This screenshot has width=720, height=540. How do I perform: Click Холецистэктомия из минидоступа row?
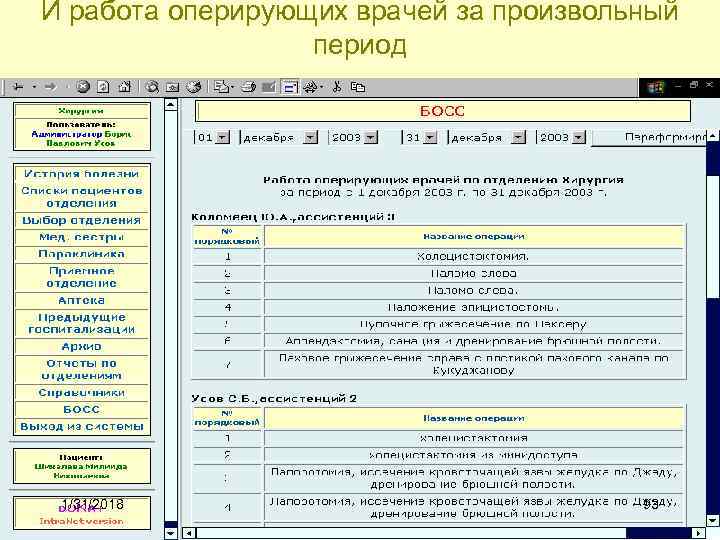(x=439, y=455)
